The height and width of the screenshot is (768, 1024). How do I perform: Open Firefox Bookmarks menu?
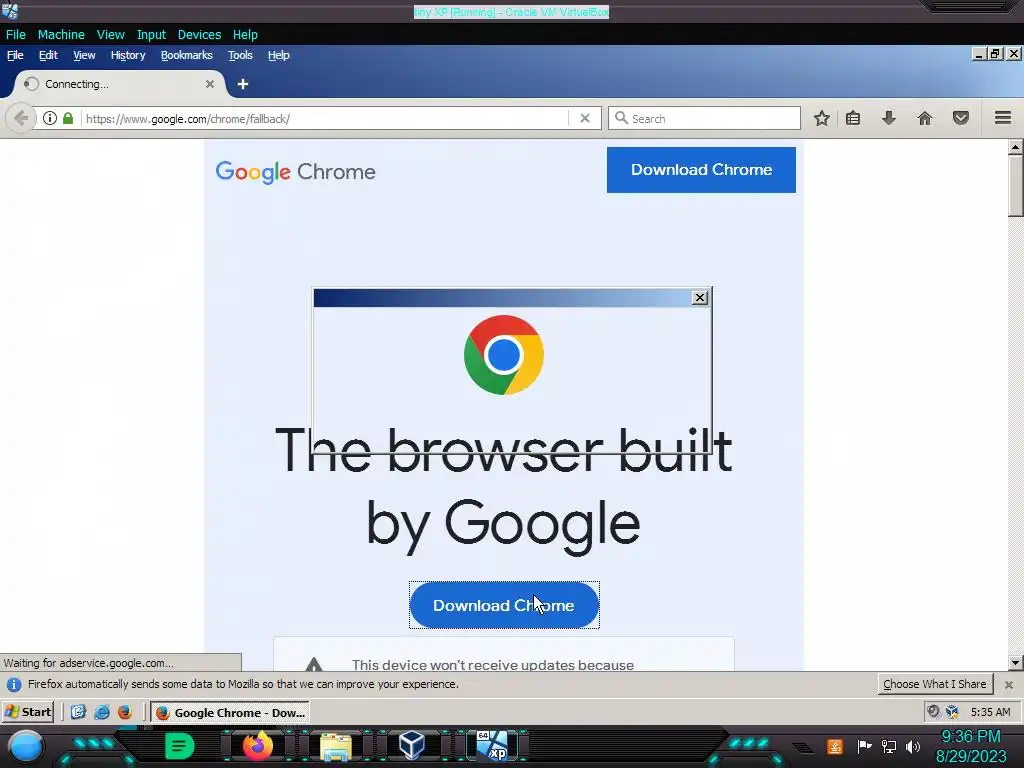click(187, 56)
